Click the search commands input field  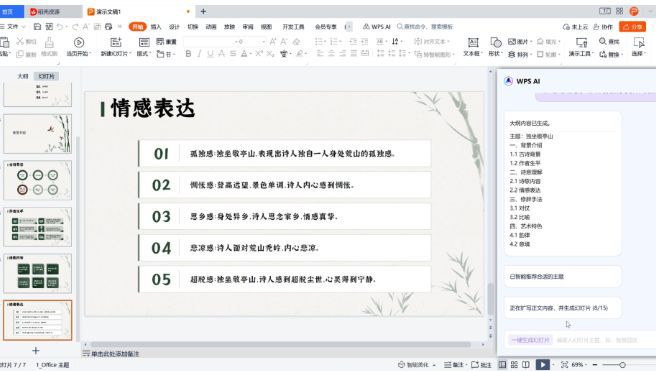(425, 27)
